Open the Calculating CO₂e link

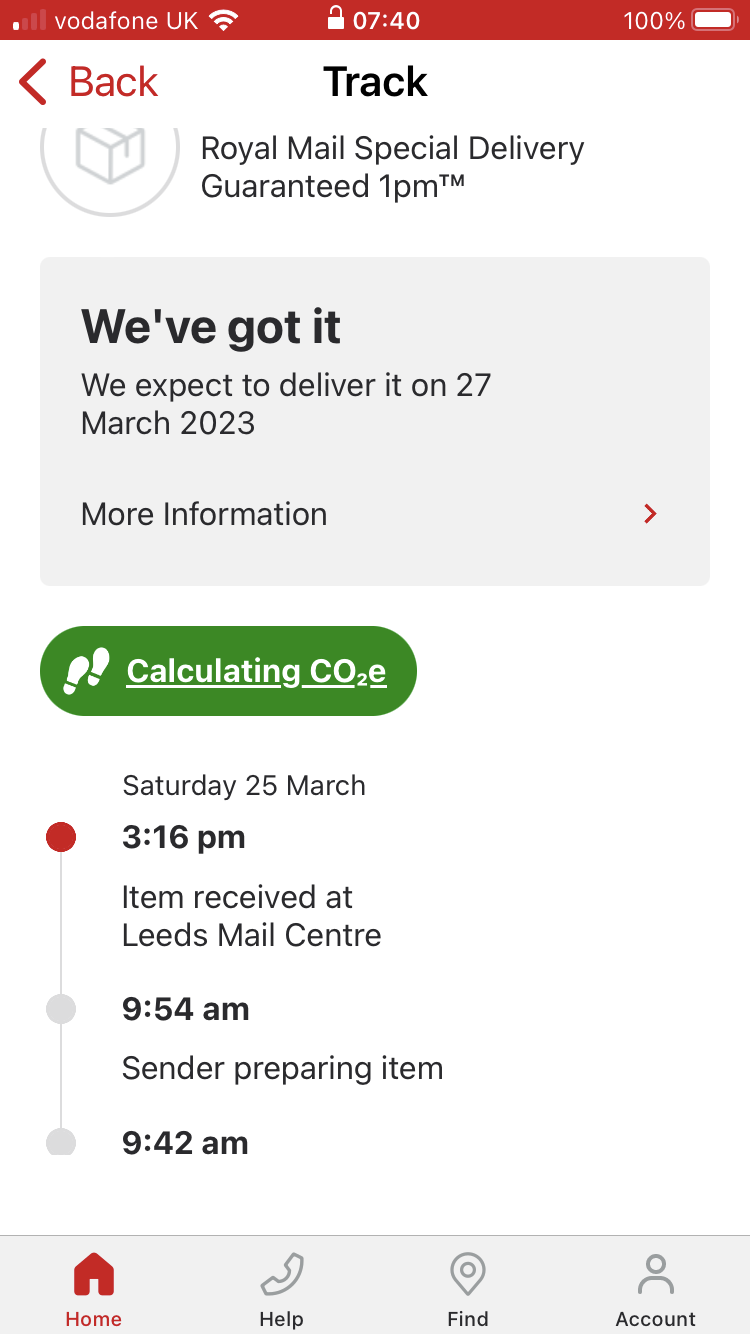pyautogui.click(x=256, y=671)
